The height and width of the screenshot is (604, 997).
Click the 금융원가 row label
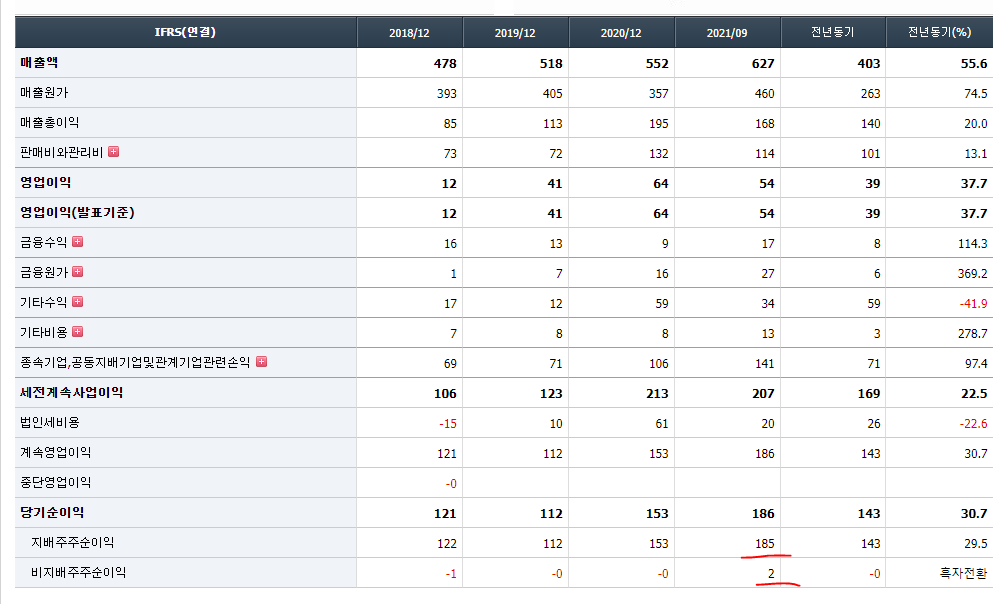(x=43, y=272)
